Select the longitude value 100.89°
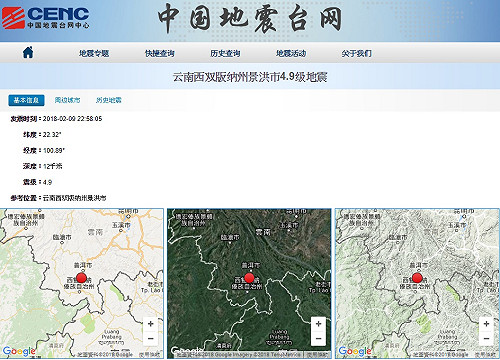Image resolution: width=500 pixels, height=360 pixels. pos(54,151)
